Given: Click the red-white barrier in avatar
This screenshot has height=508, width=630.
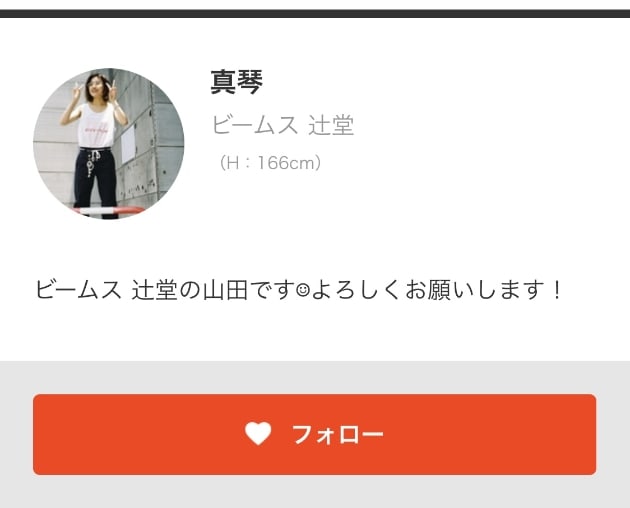Looking at the screenshot, I should [109, 211].
